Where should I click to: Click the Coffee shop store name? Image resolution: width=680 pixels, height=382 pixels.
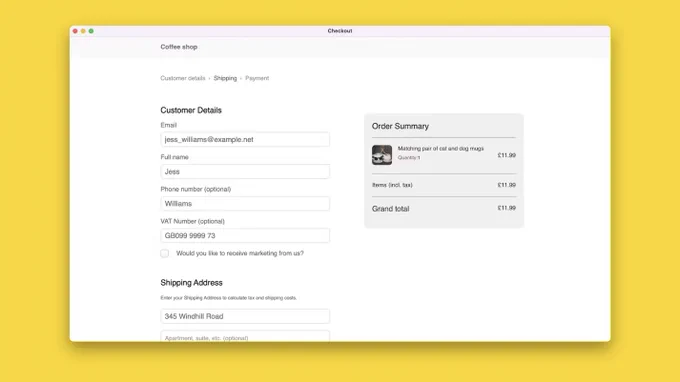click(179, 47)
